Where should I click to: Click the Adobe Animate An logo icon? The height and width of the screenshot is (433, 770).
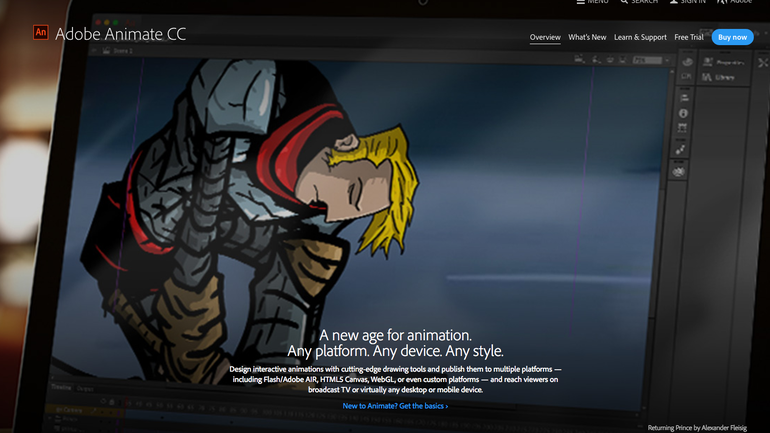click(x=41, y=34)
